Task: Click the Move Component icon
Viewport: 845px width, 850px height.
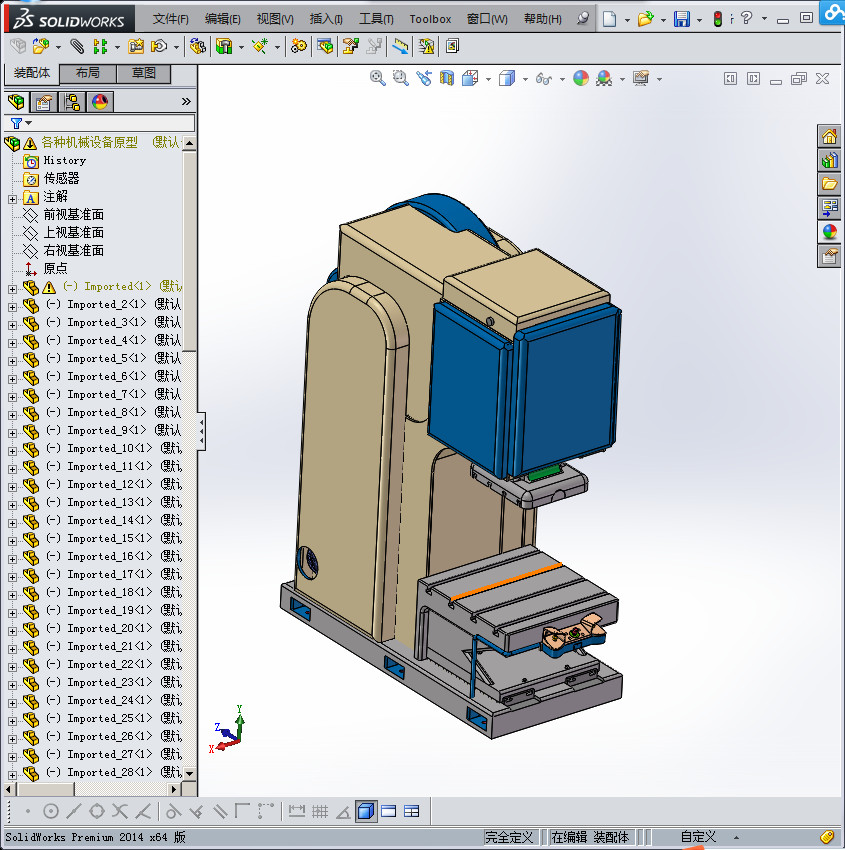Action: (x=159, y=47)
